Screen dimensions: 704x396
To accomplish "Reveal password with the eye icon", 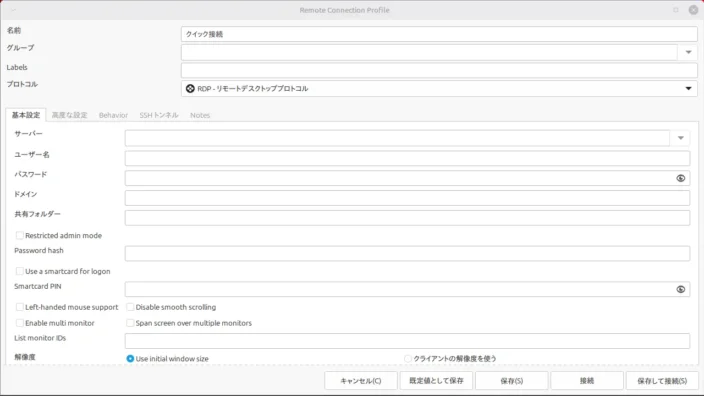I will [x=681, y=178].
